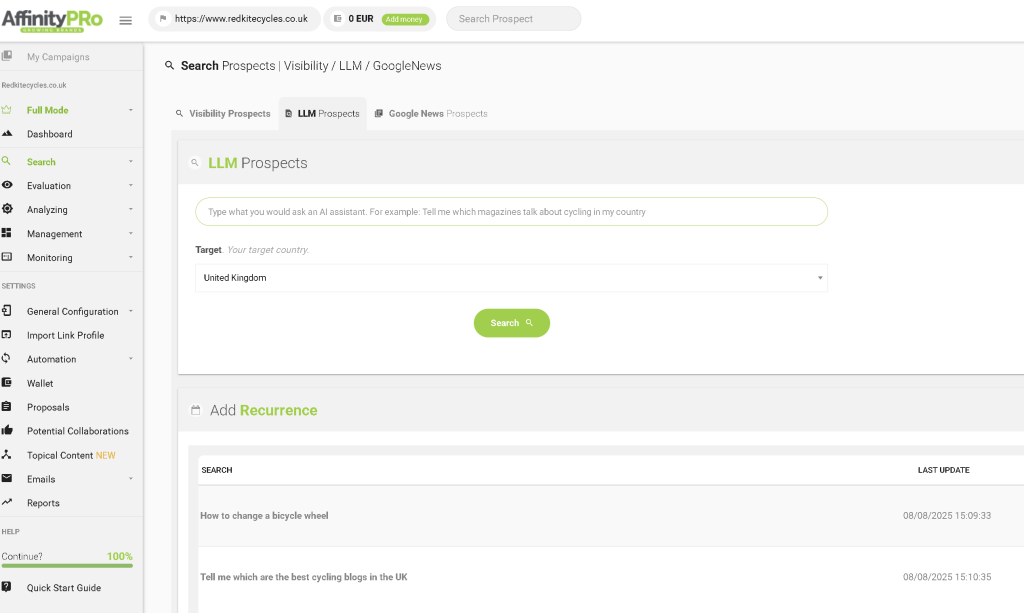This screenshot has height=613, width=1024.
Task: Open Proposals clipboard icon
Action: click(7, 407)
